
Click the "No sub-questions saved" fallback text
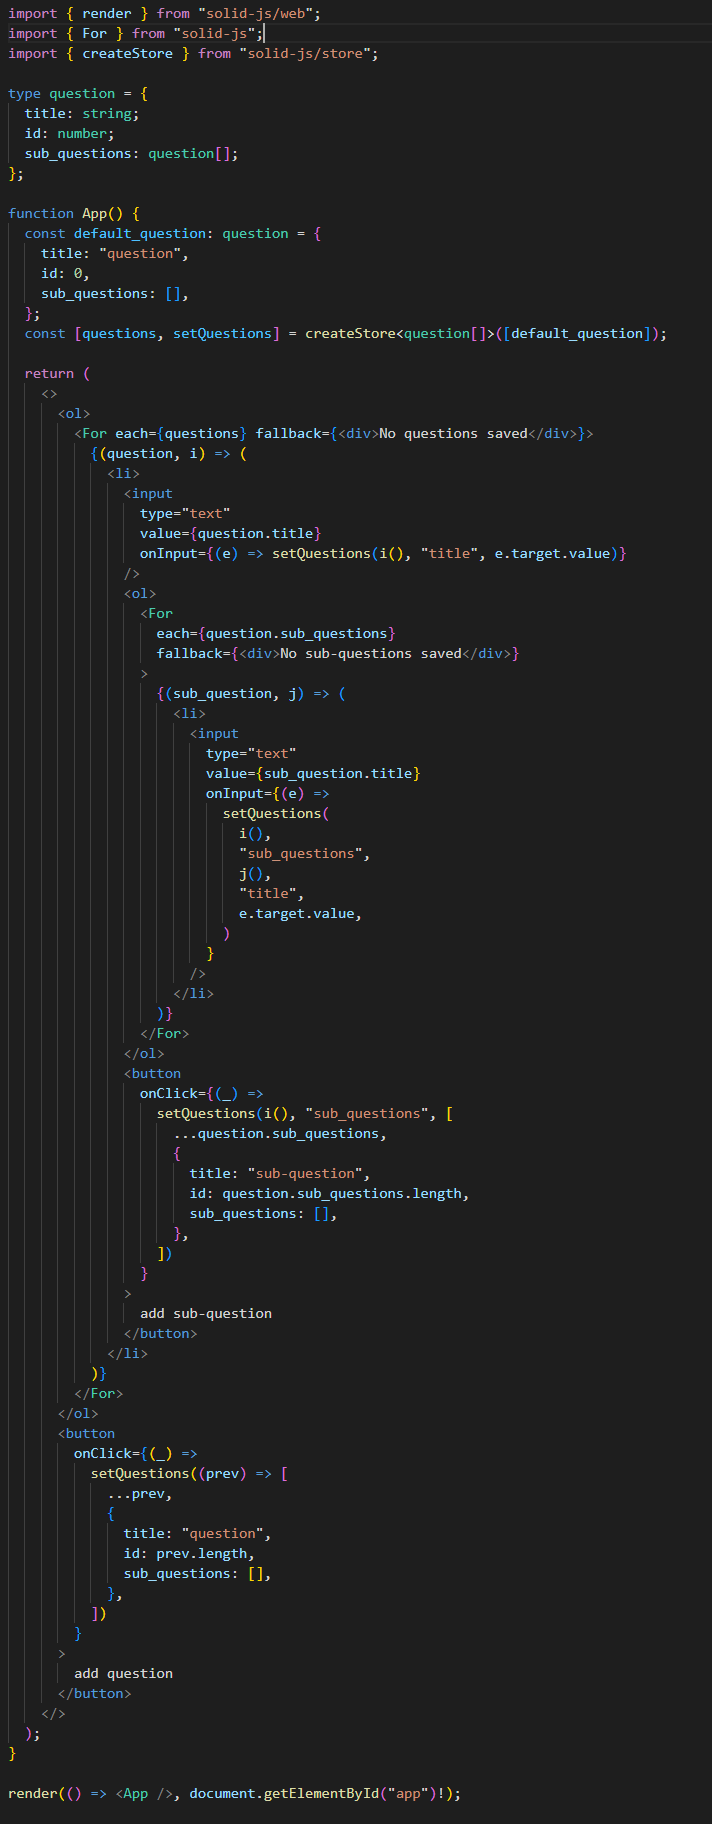(371, 653)
